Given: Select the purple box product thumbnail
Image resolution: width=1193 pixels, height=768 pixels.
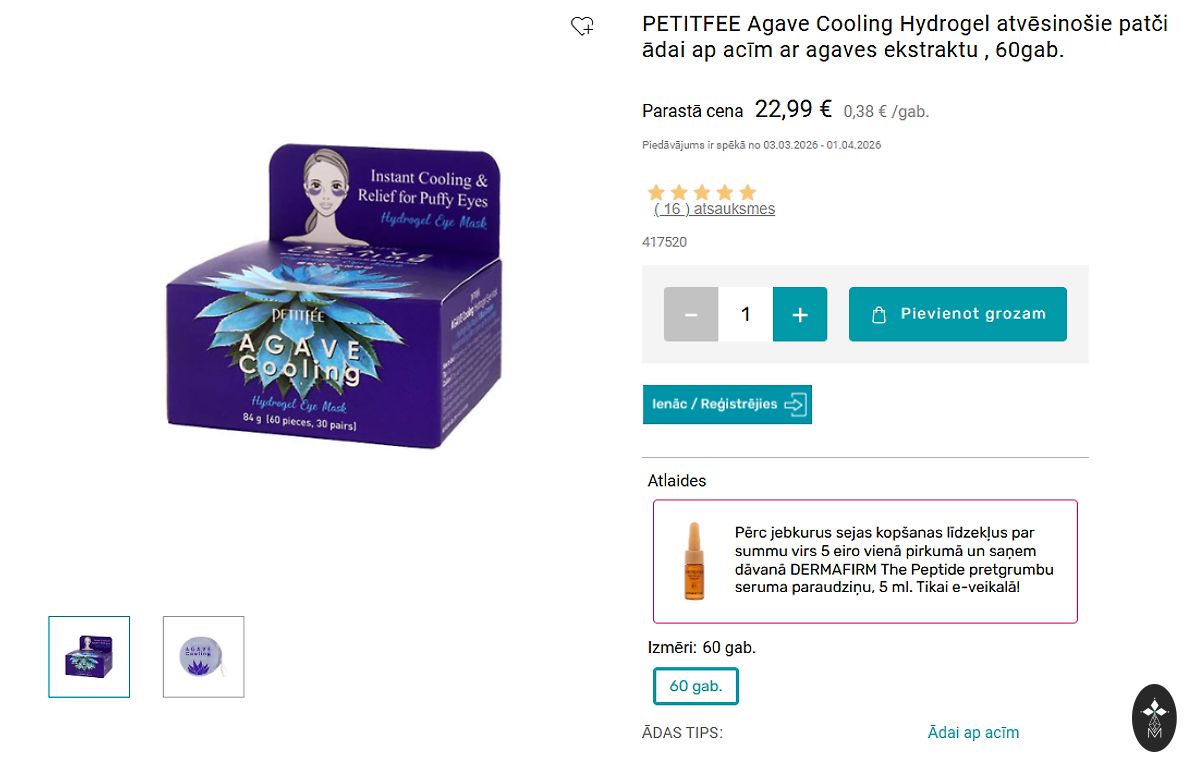Looking at the screenshot, I should coord(89,657).
